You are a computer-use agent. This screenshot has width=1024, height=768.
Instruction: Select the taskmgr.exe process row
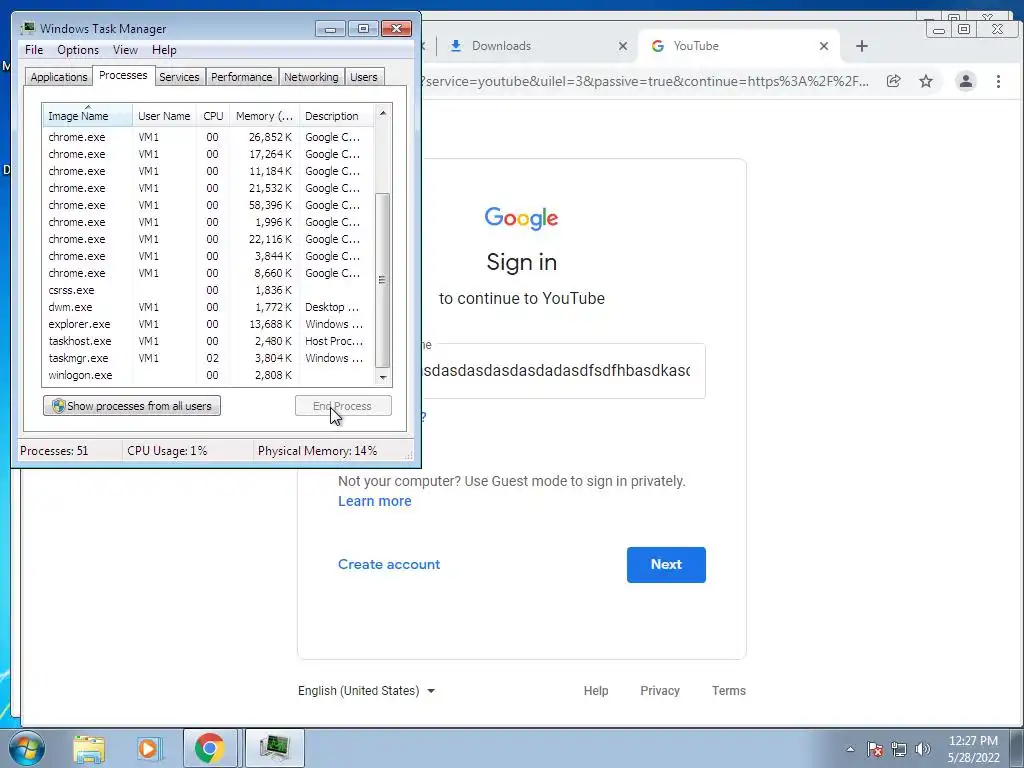(208, 358)
